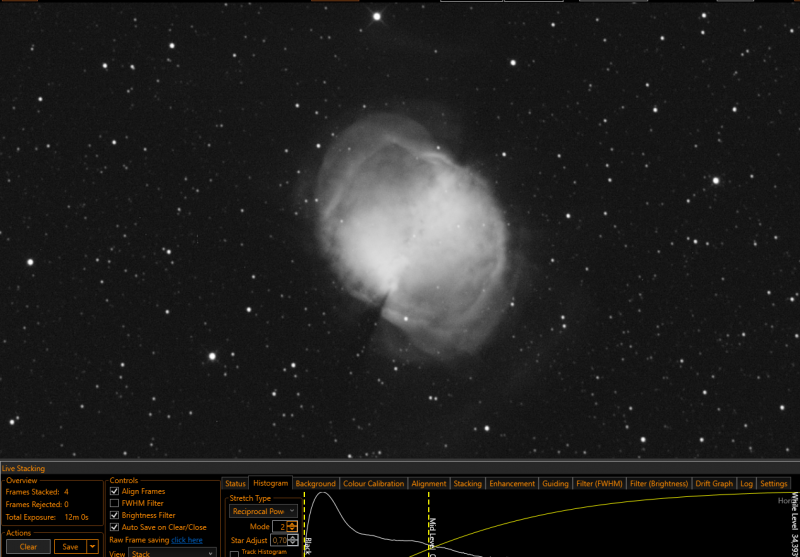800x557 pixels.
Task: Expand the Save button dropdown arrow
Action: 92,546
